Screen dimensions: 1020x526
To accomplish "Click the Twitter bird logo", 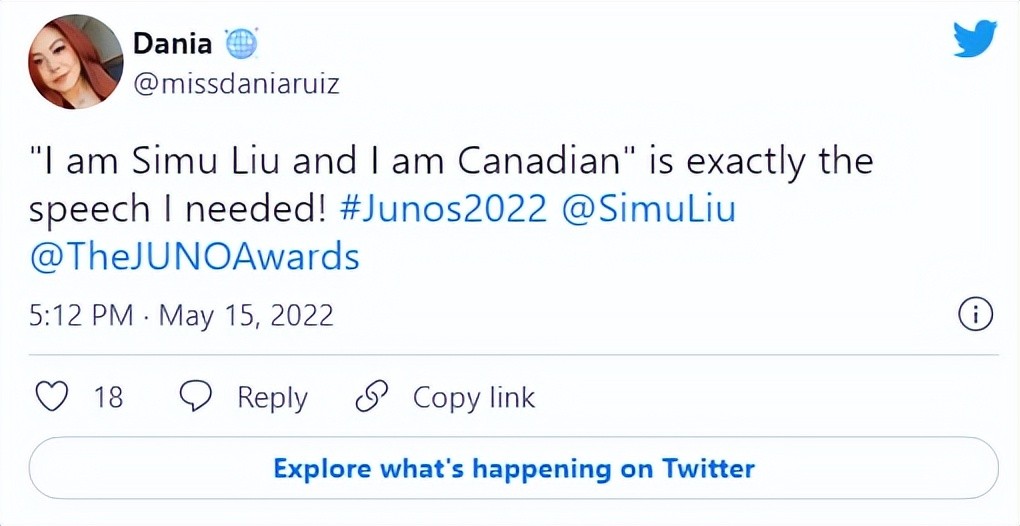I will click(974, 39).
